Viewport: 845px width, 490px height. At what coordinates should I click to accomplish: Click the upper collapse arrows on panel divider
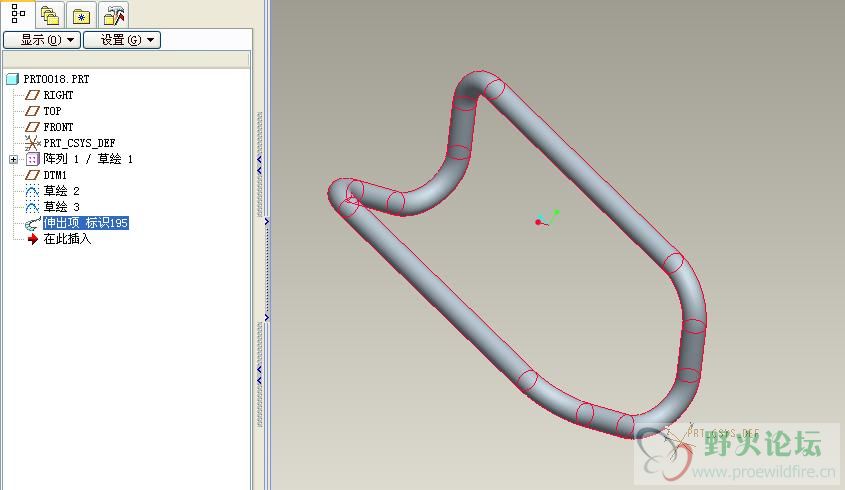click(x=259, y=165)
